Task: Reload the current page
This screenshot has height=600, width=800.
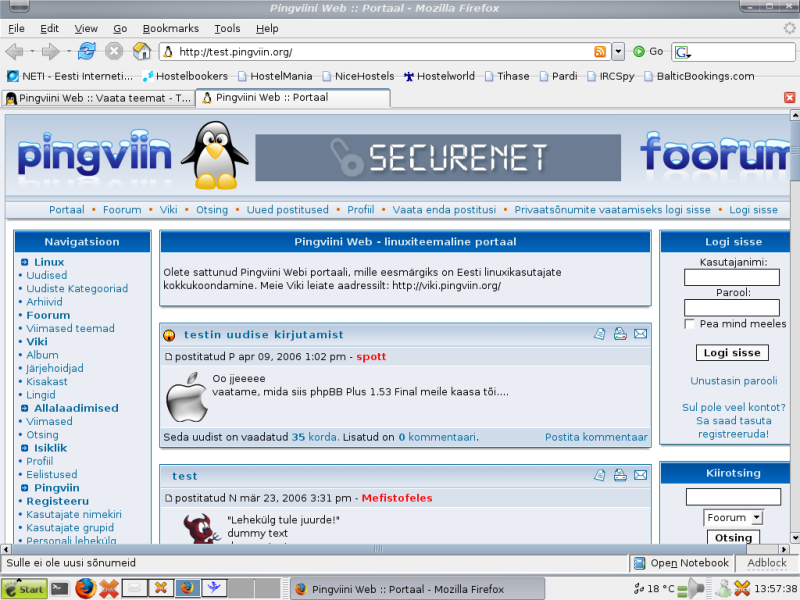Action: coord(87,51)
